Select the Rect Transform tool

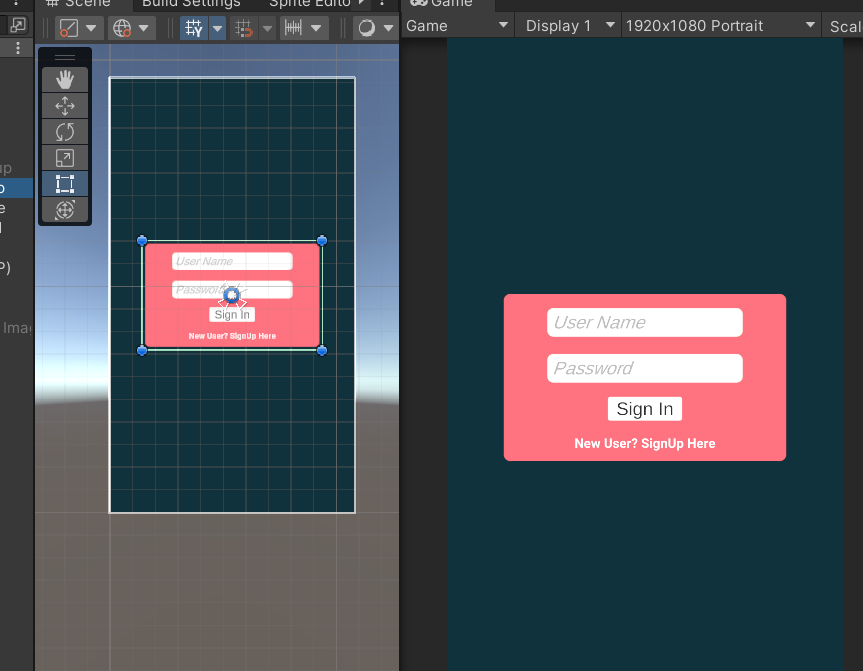(65, 184)
